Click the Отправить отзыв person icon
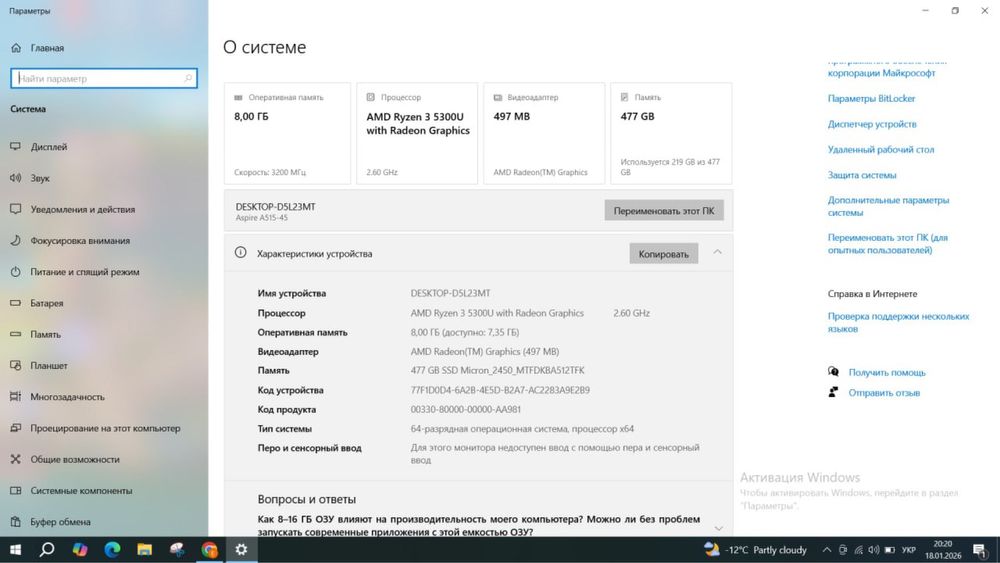 tap(833, 392)
